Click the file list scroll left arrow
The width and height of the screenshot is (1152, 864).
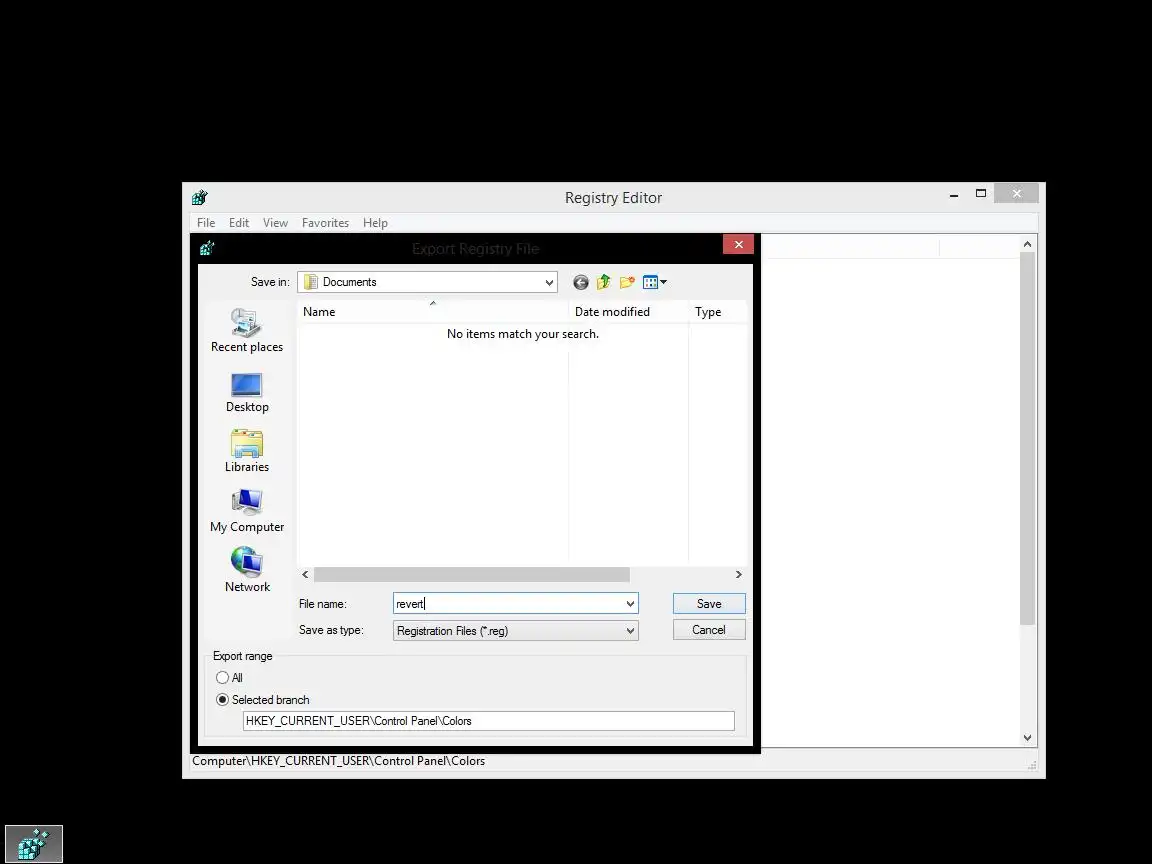click(305, 575)
